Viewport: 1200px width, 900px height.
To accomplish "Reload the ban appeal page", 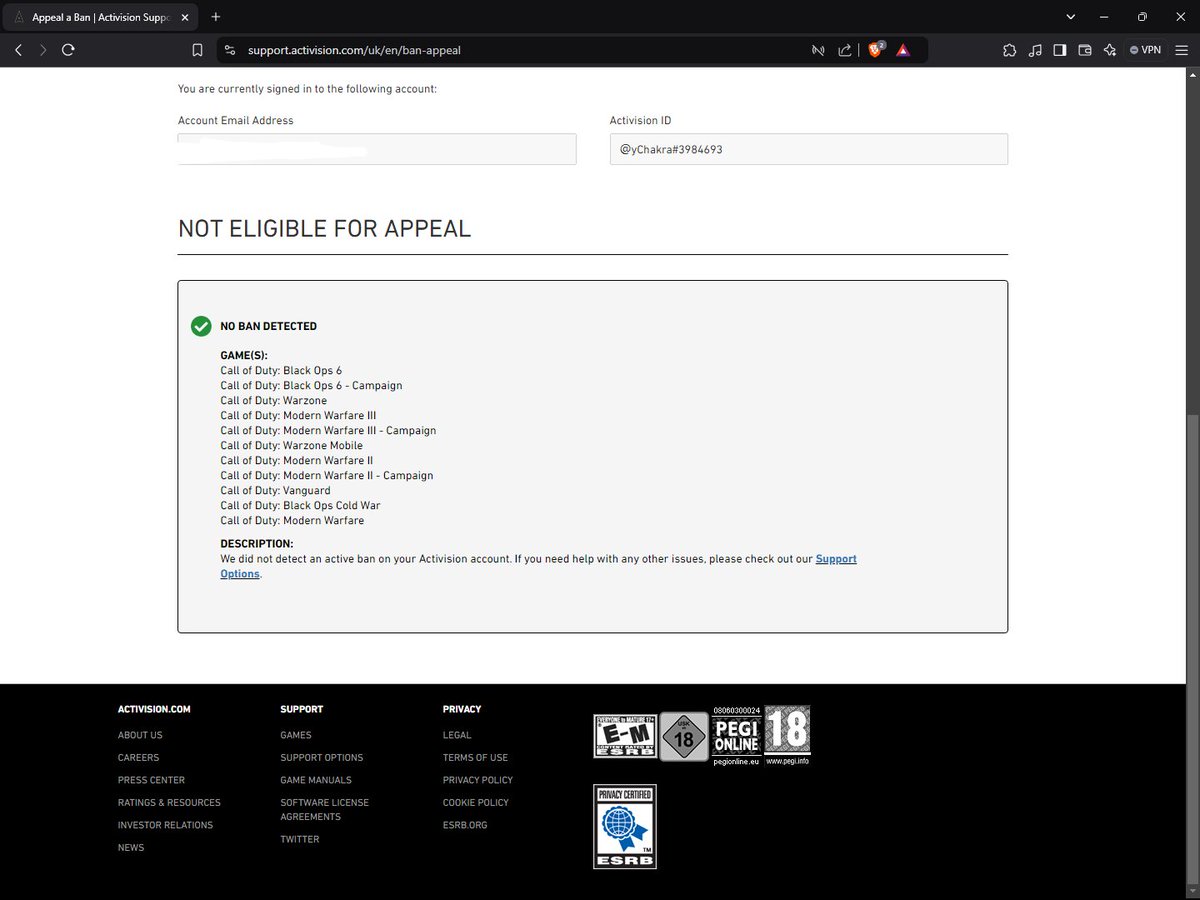I will [68, 49].
